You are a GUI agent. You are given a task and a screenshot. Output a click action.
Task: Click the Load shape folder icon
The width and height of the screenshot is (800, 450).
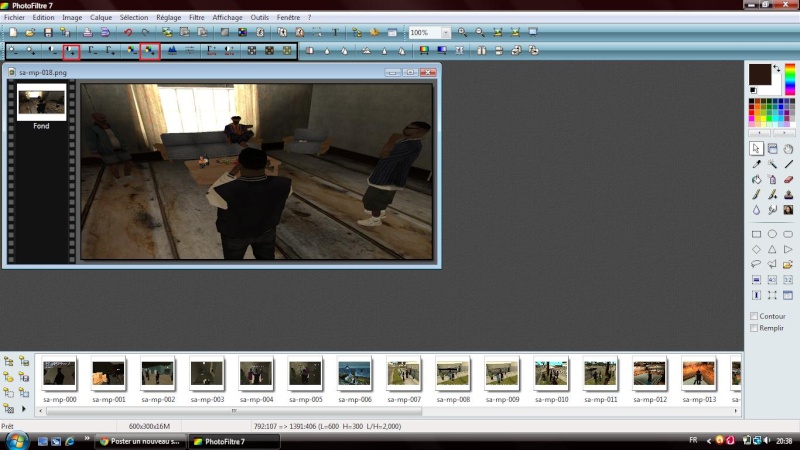(x=788, y=264)
